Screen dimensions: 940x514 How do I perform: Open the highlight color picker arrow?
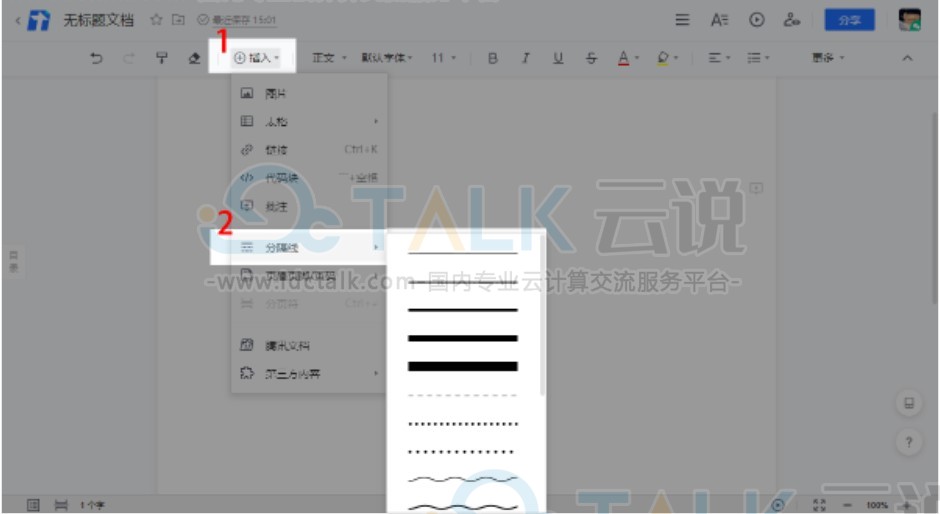[x=676, y=58]
